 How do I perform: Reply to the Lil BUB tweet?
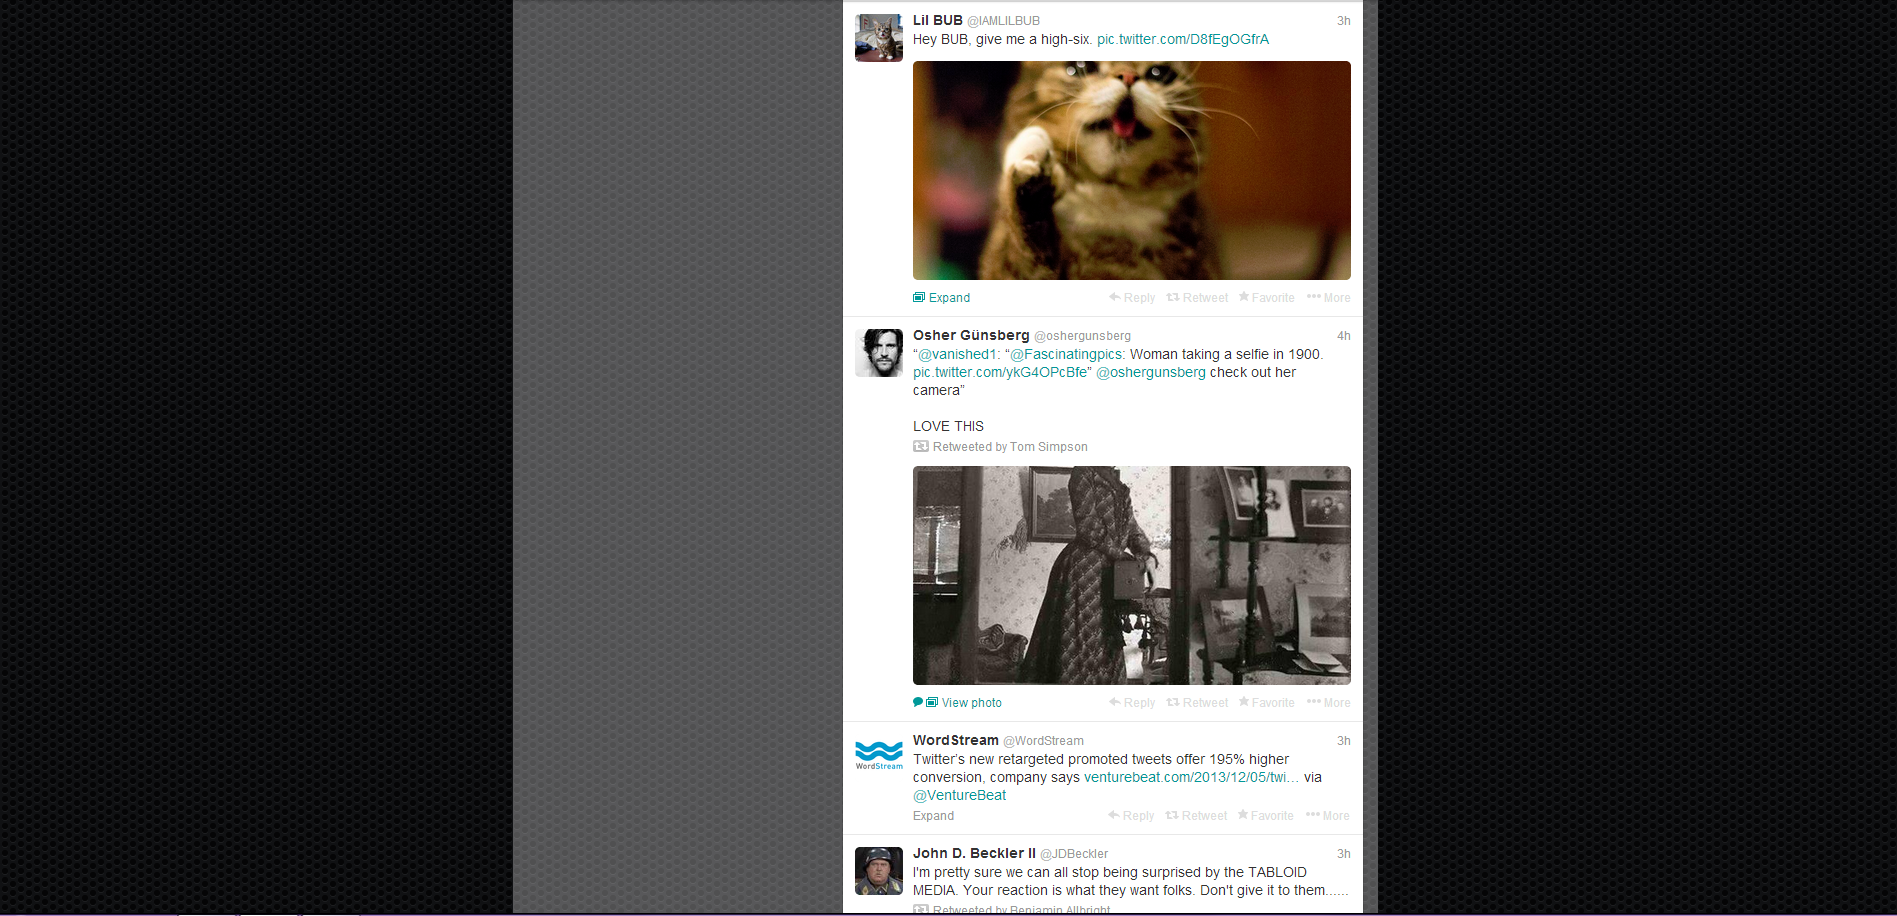(x=1132, y=298)
